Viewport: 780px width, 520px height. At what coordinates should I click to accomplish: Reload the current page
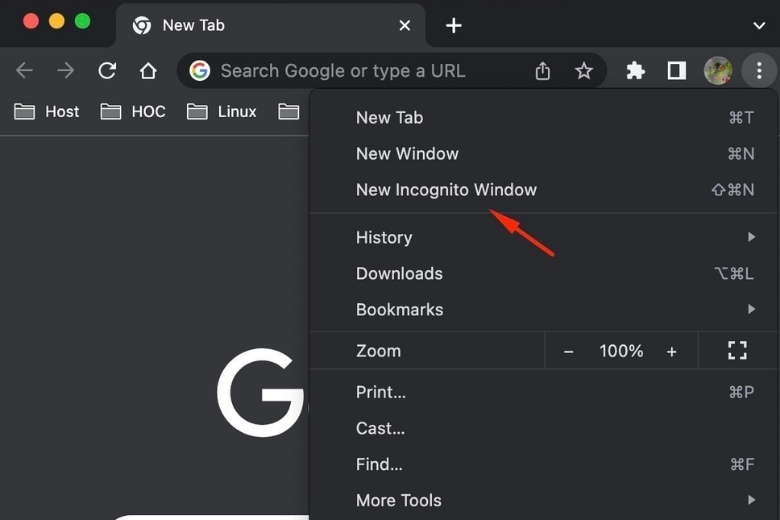(x=107, y=71)
